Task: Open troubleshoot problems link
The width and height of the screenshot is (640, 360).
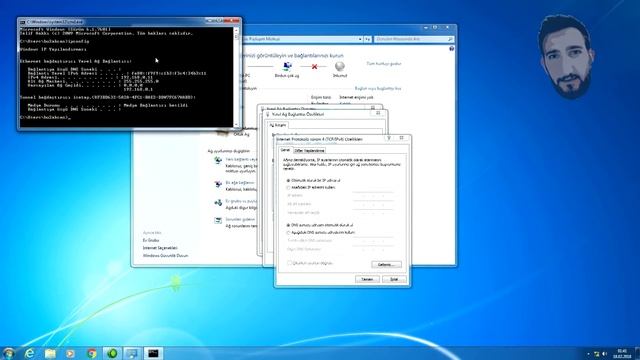Action: pos(240,220)
